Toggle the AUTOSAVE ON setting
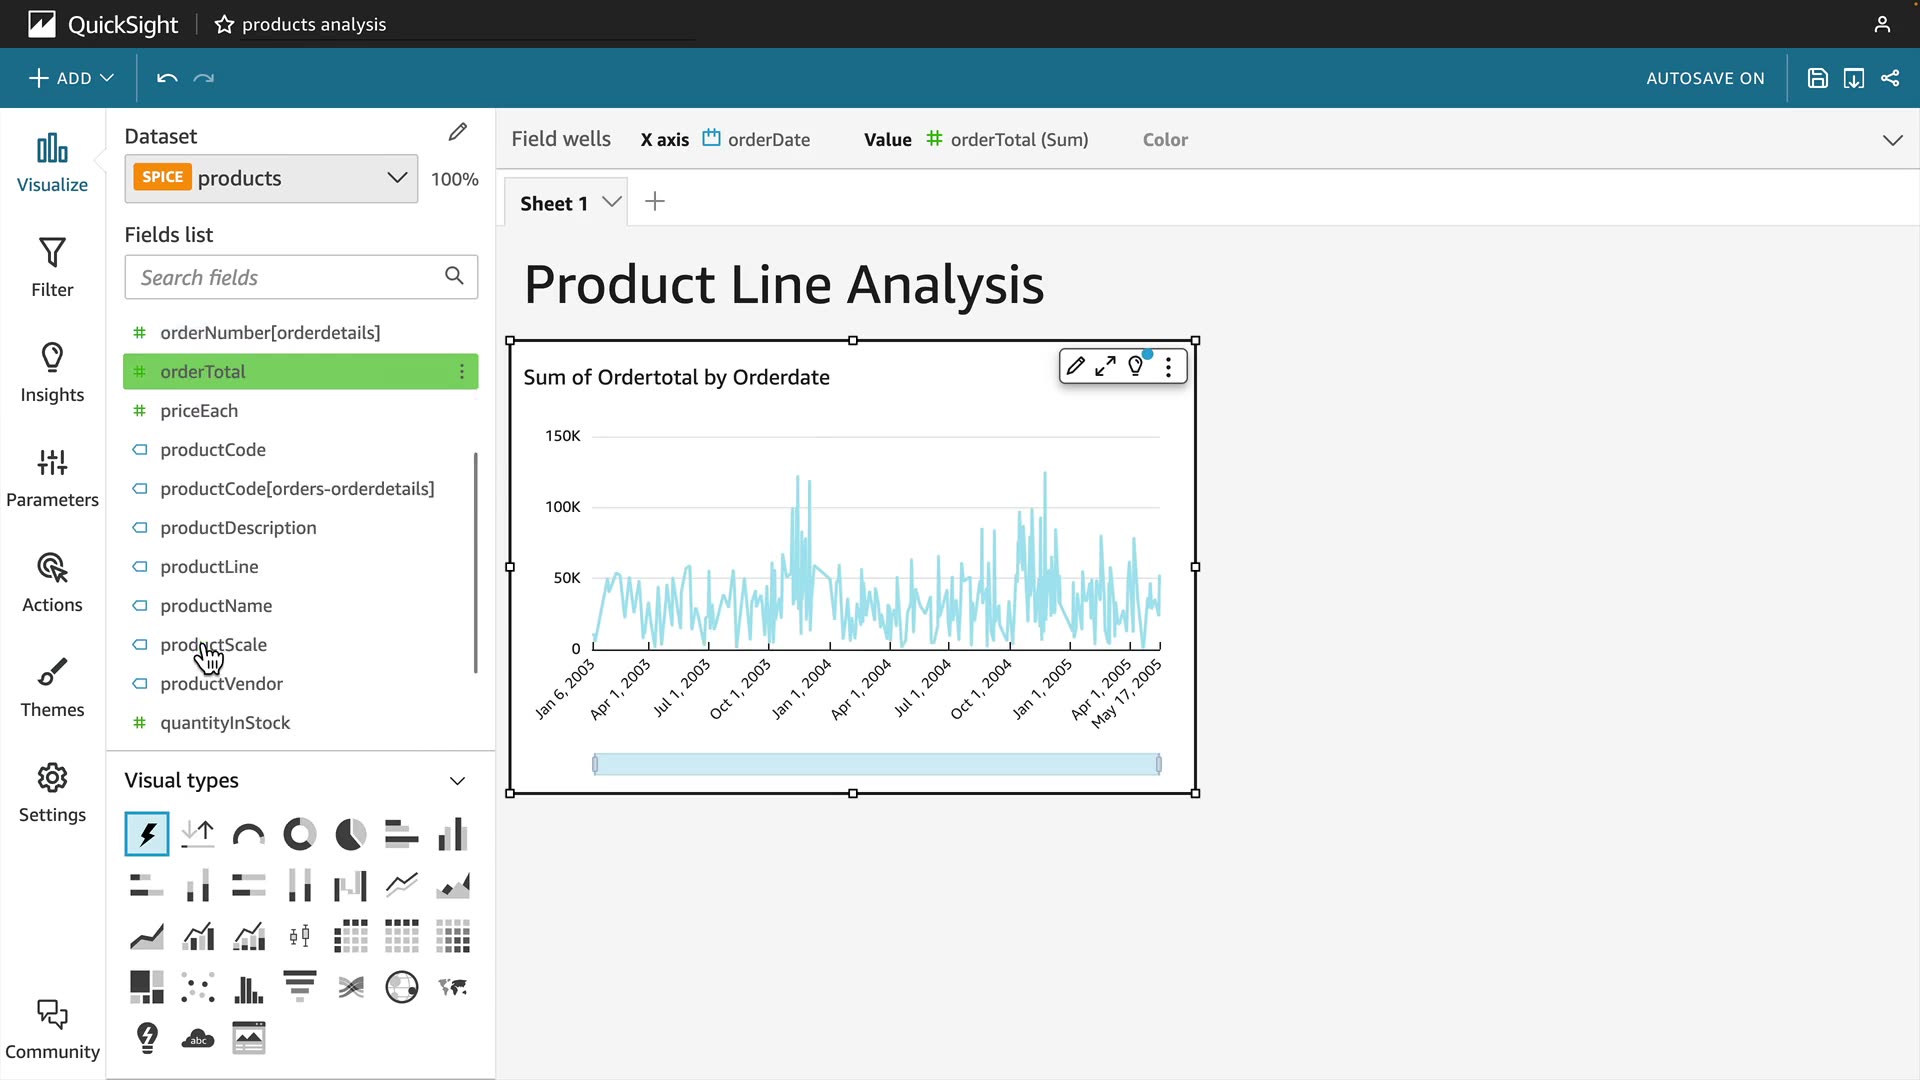This screenshot has width=1920, height=1080. 1705,78
